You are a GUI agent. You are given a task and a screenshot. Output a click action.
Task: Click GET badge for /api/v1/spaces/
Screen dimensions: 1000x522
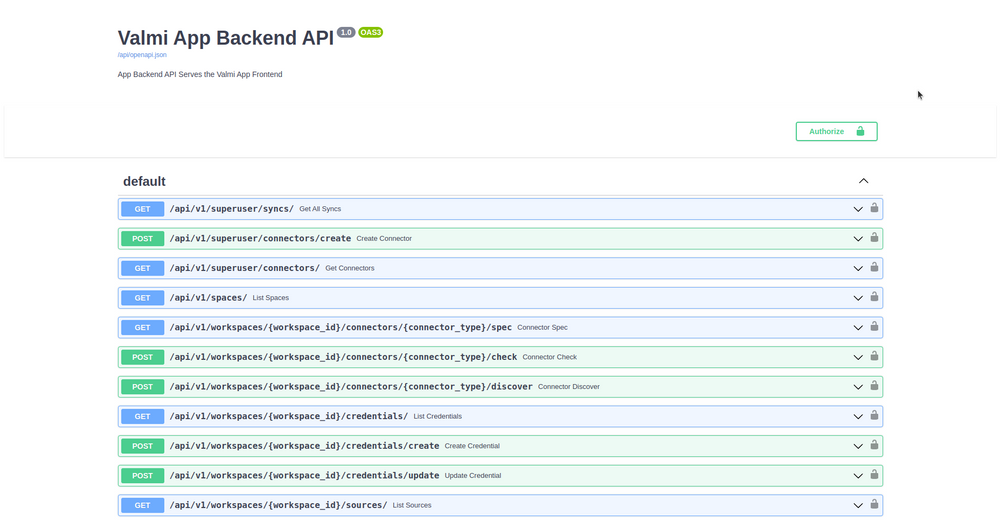pos(142,298)
